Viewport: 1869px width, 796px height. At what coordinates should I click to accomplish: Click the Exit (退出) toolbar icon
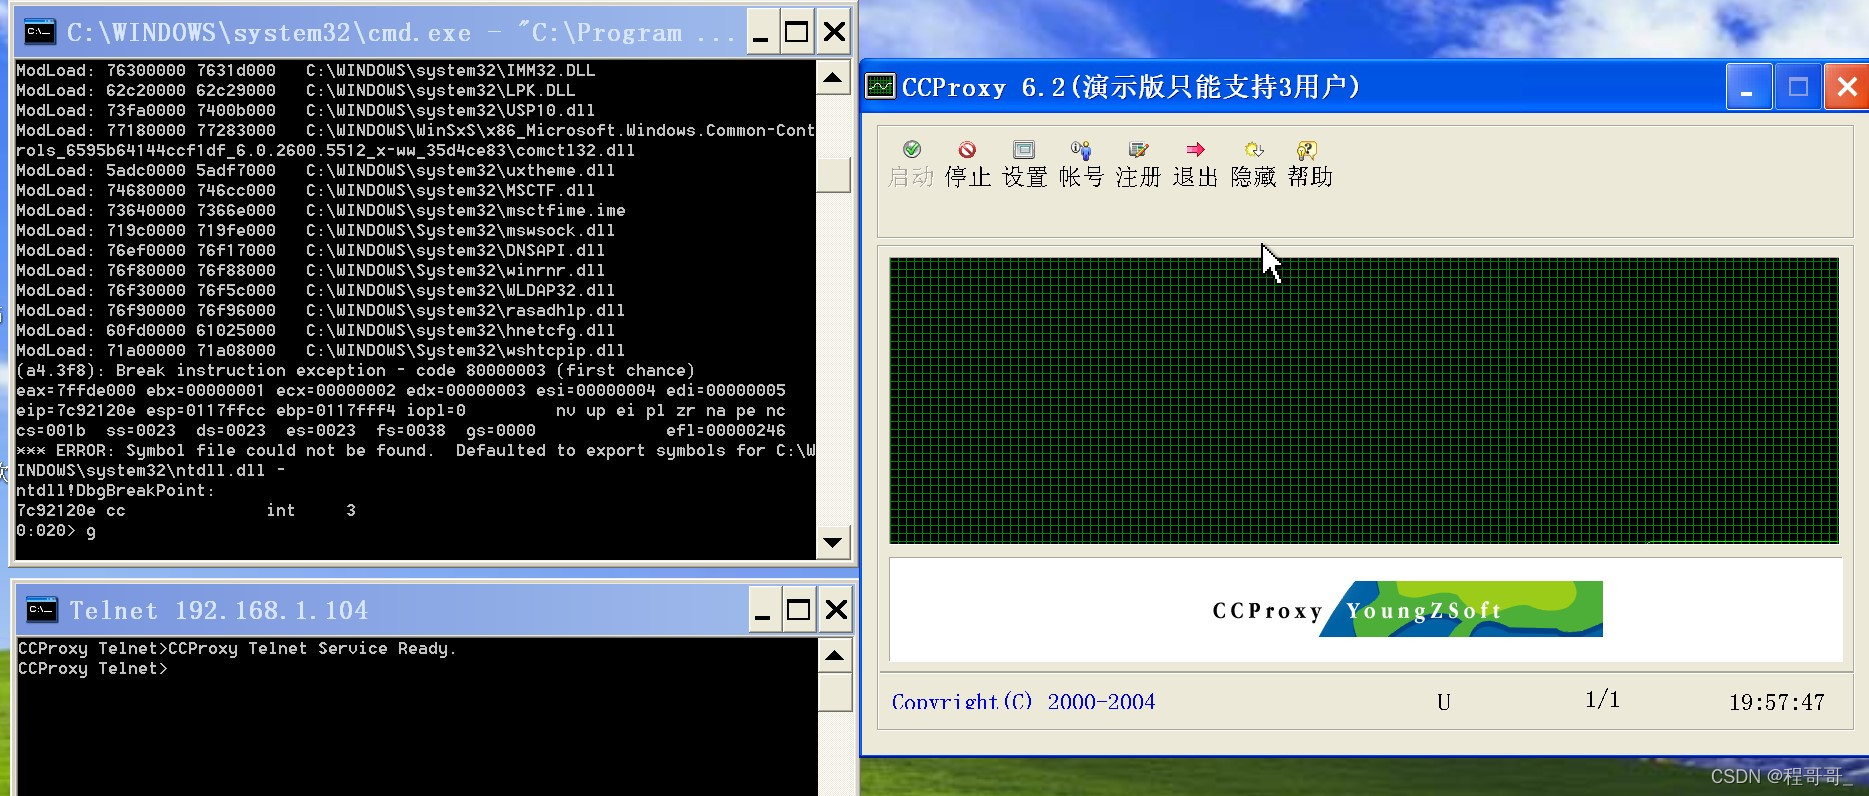coord(1195,164)
